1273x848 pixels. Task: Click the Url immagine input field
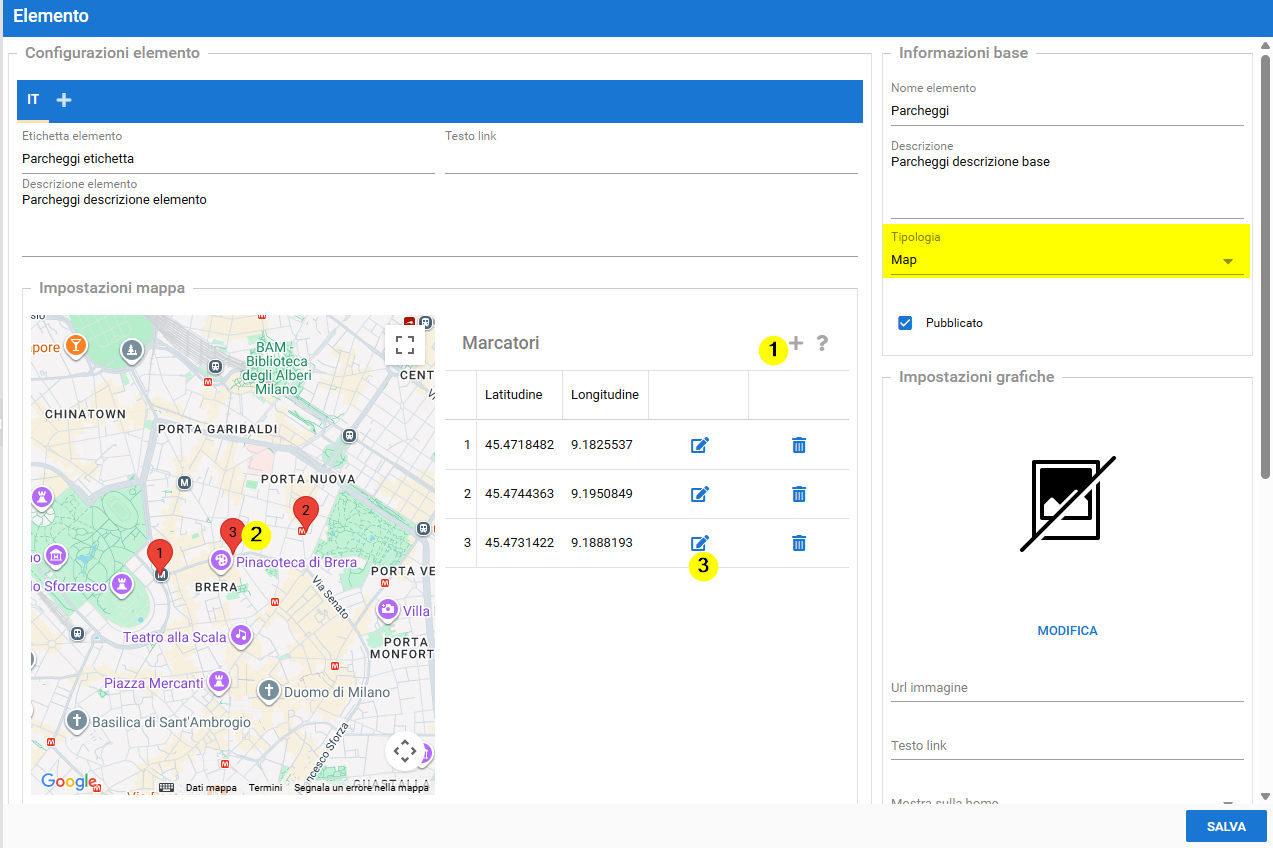click(x=1066, y=688)
